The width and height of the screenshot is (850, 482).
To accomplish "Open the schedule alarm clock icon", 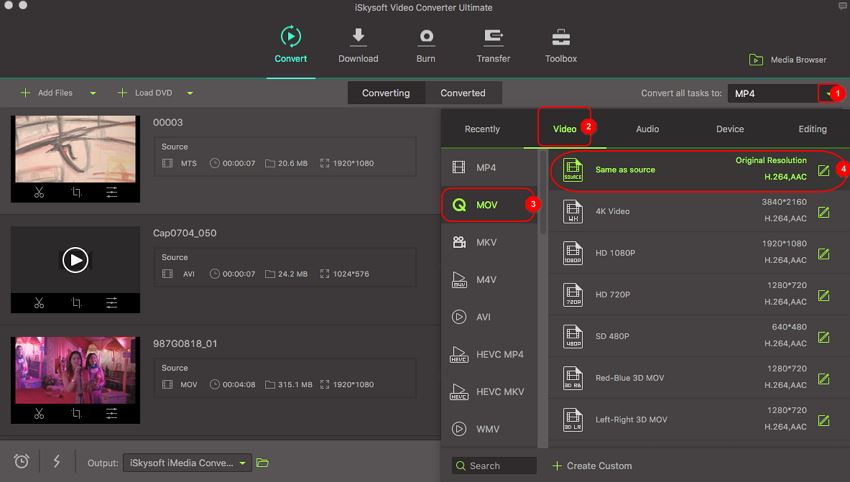I will pyautogui.click(x=21, y=461).
